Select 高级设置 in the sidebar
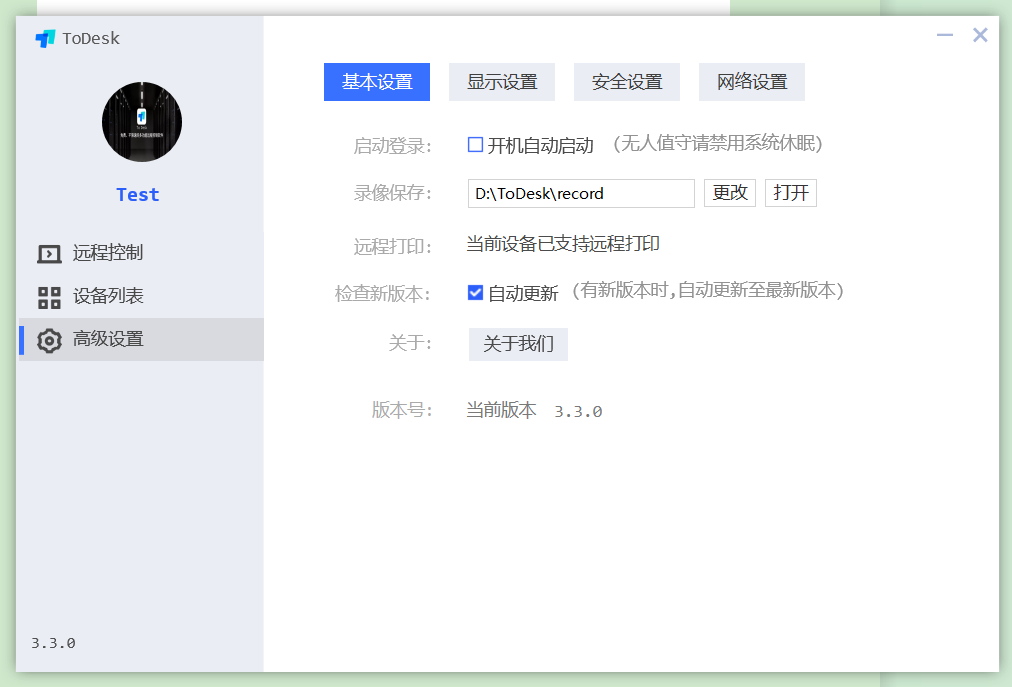Image resolution: width=1012 pixels, height=687 pixels. click(x=141, y=340)
